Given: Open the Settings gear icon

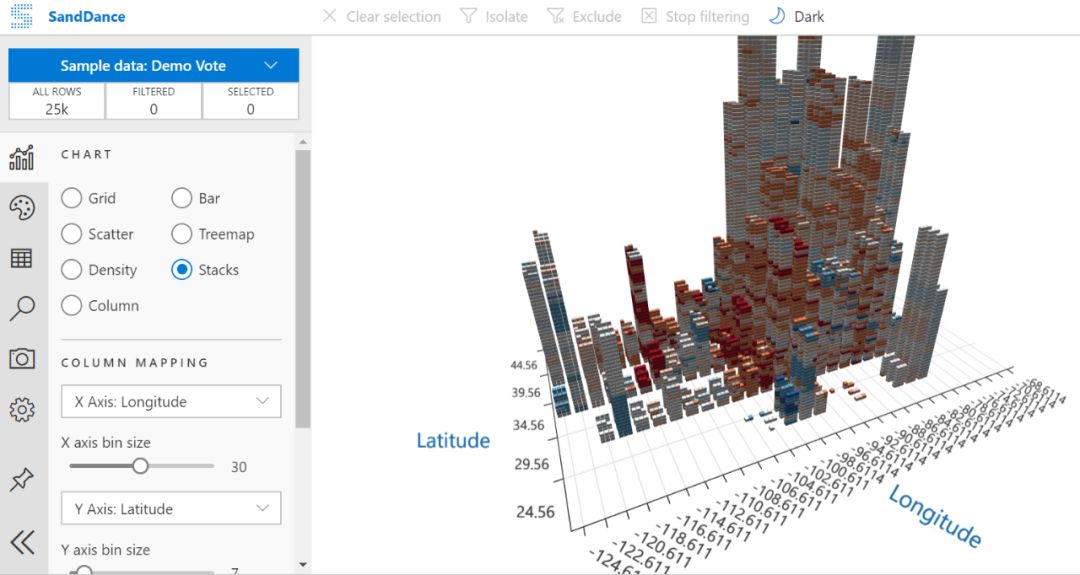Looking at the screenshot, I should click(22, 410).
